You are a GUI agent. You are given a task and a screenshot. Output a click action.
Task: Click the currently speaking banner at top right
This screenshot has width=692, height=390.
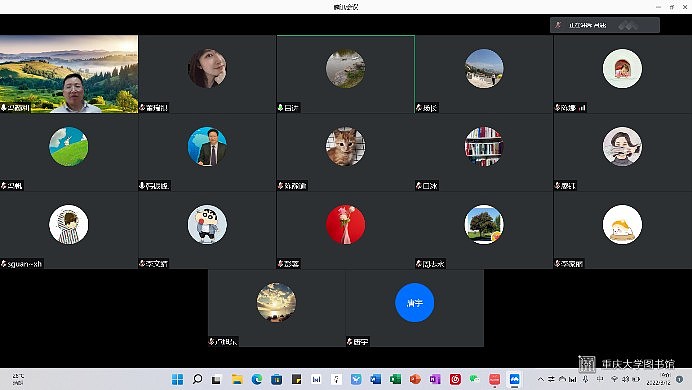(605, 25)
